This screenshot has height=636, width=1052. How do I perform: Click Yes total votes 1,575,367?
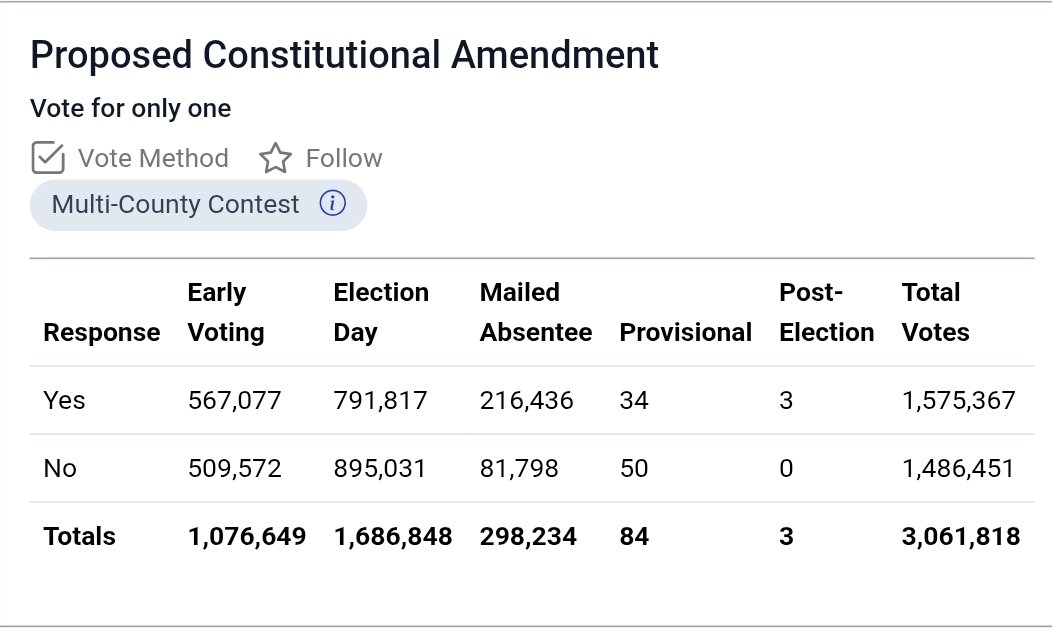tap(959, 401)
